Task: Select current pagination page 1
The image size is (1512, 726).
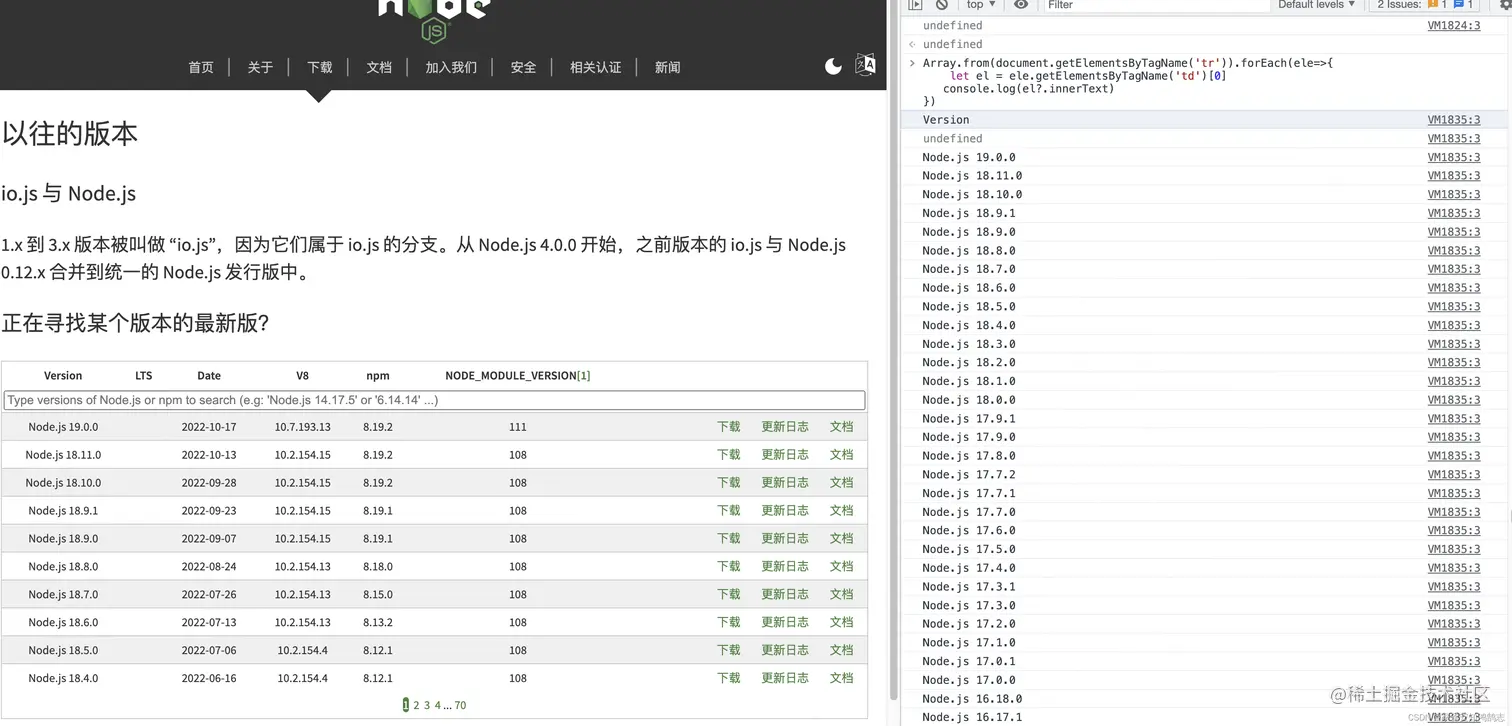Action: 406,706
